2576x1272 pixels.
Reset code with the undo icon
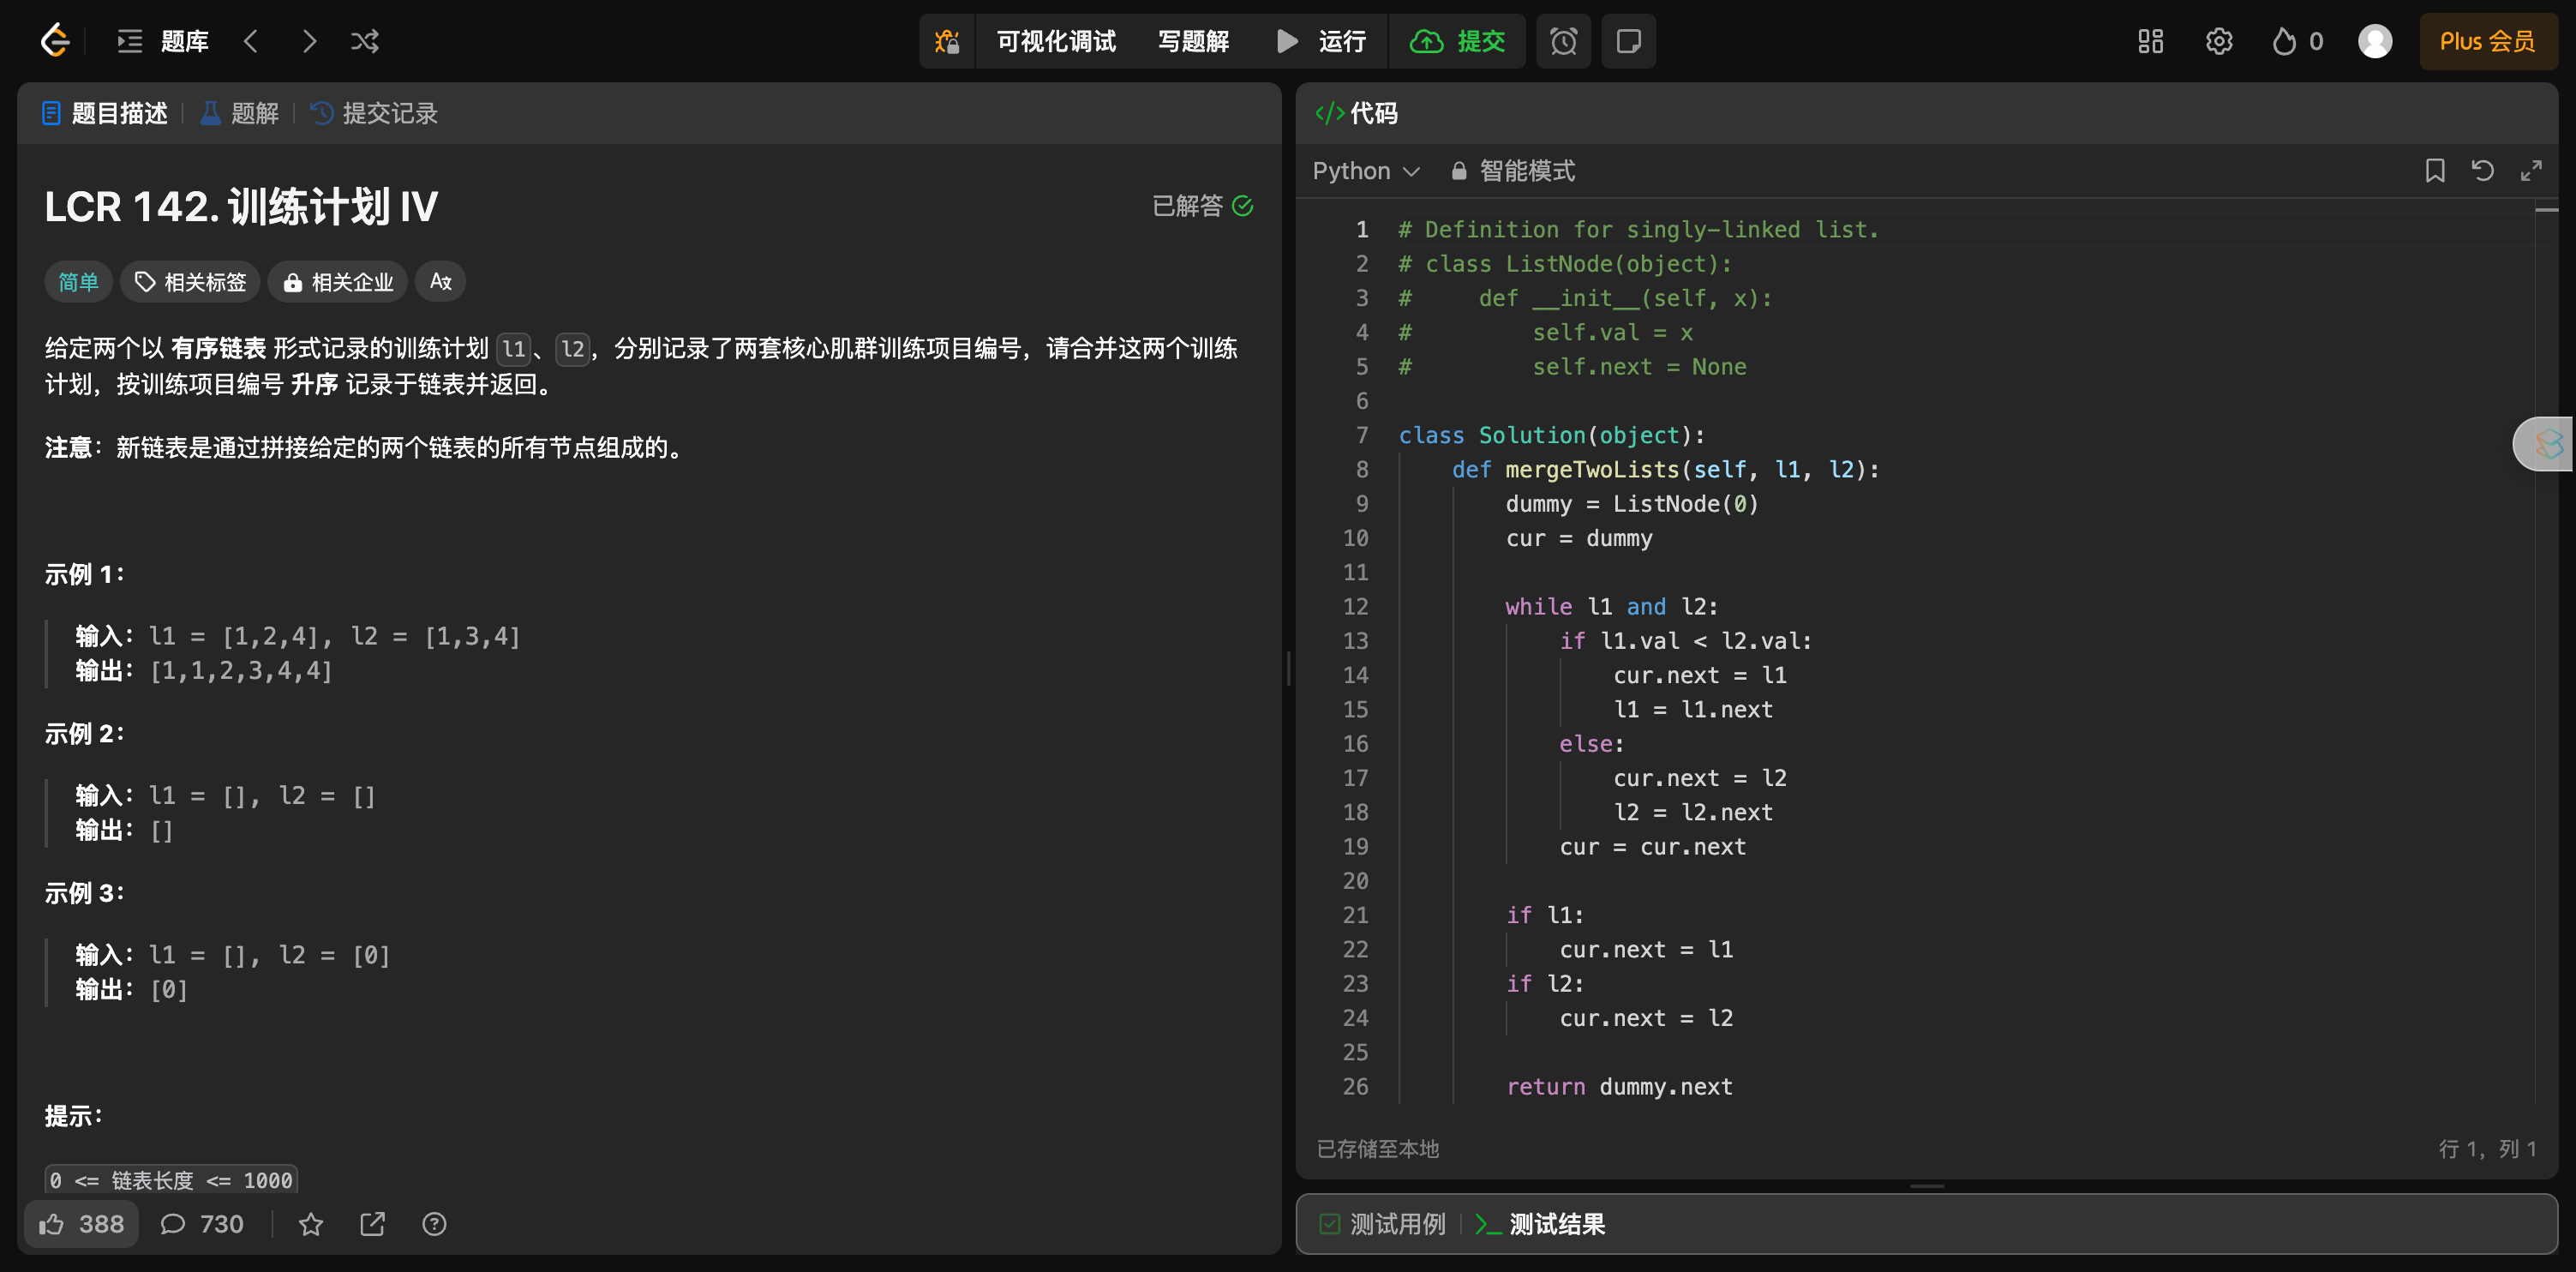point(2482,171)
